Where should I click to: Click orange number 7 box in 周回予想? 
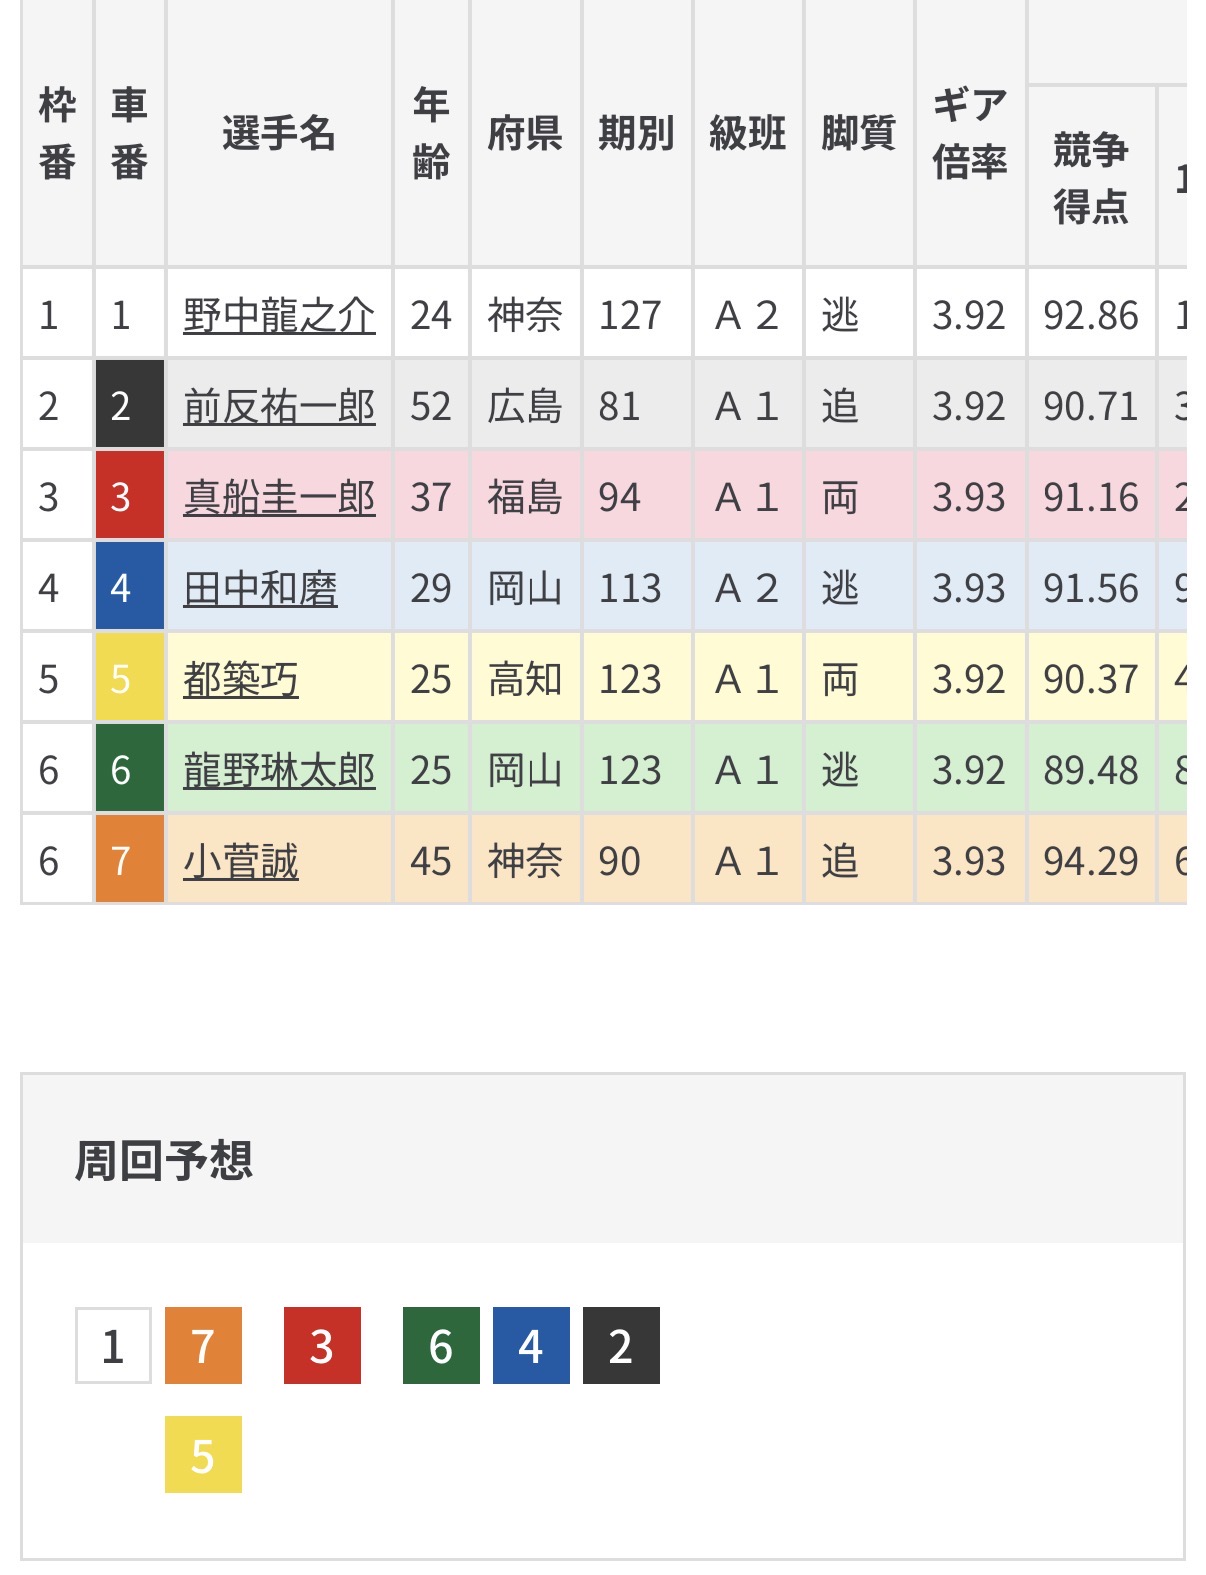point(203,1346)
